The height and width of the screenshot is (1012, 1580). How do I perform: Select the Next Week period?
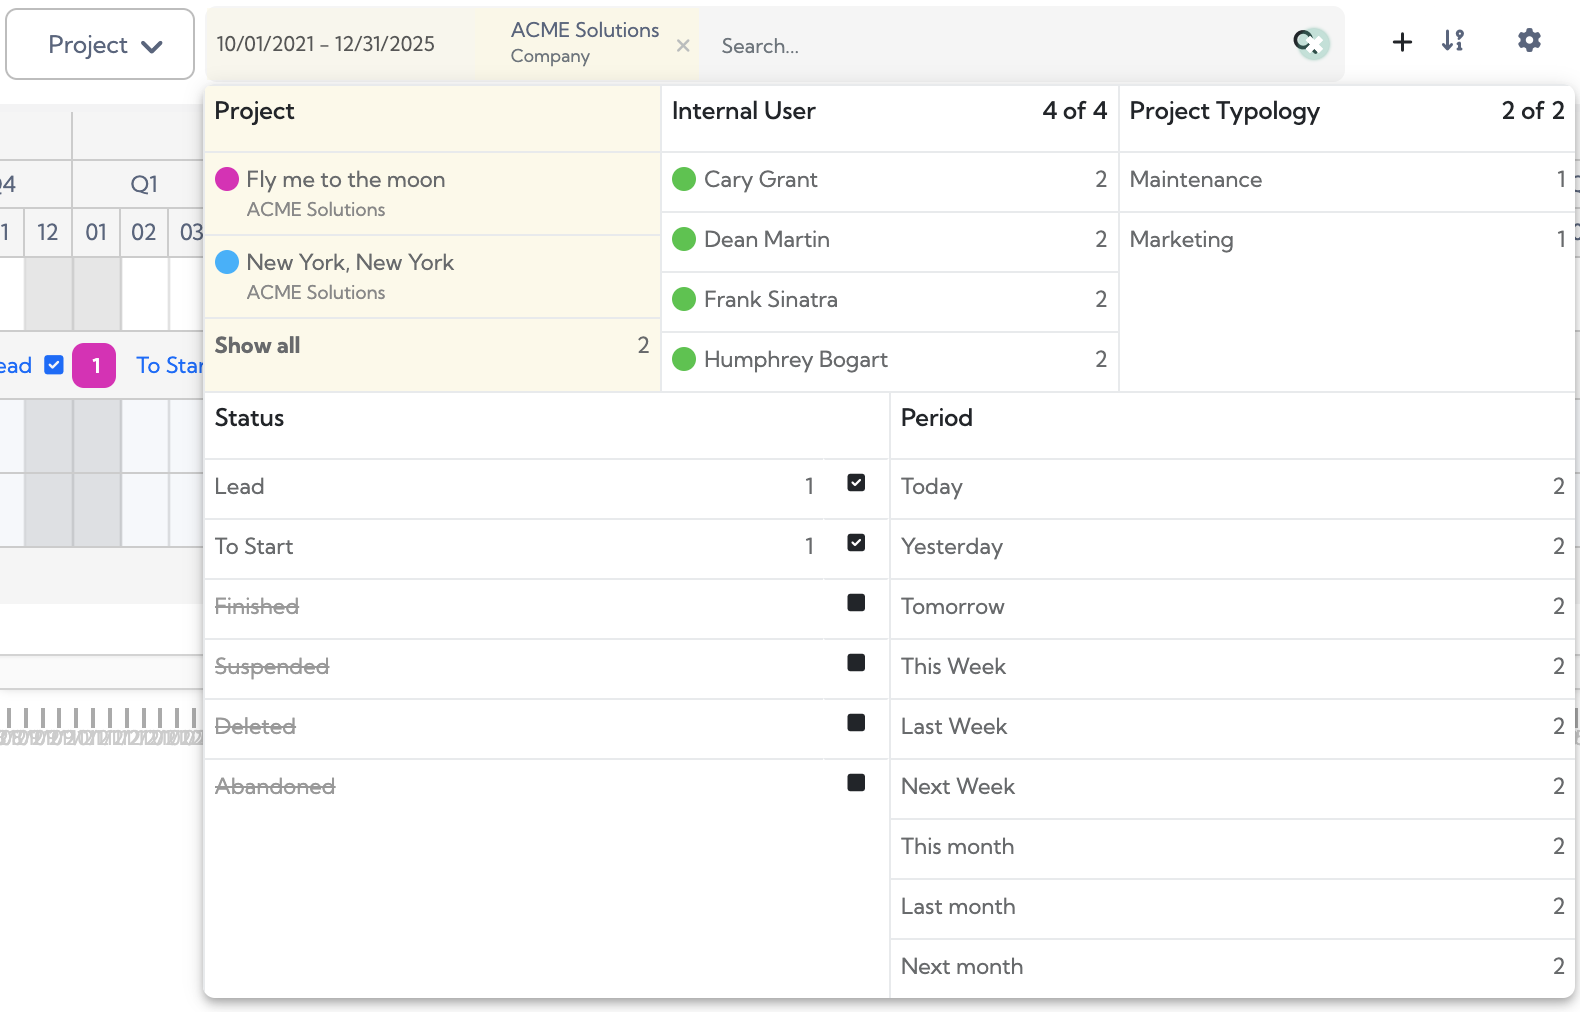1233,787
